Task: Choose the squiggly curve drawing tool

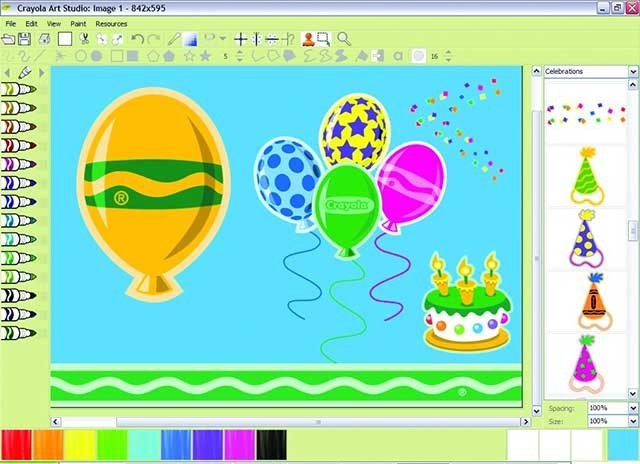Action: 24,56
